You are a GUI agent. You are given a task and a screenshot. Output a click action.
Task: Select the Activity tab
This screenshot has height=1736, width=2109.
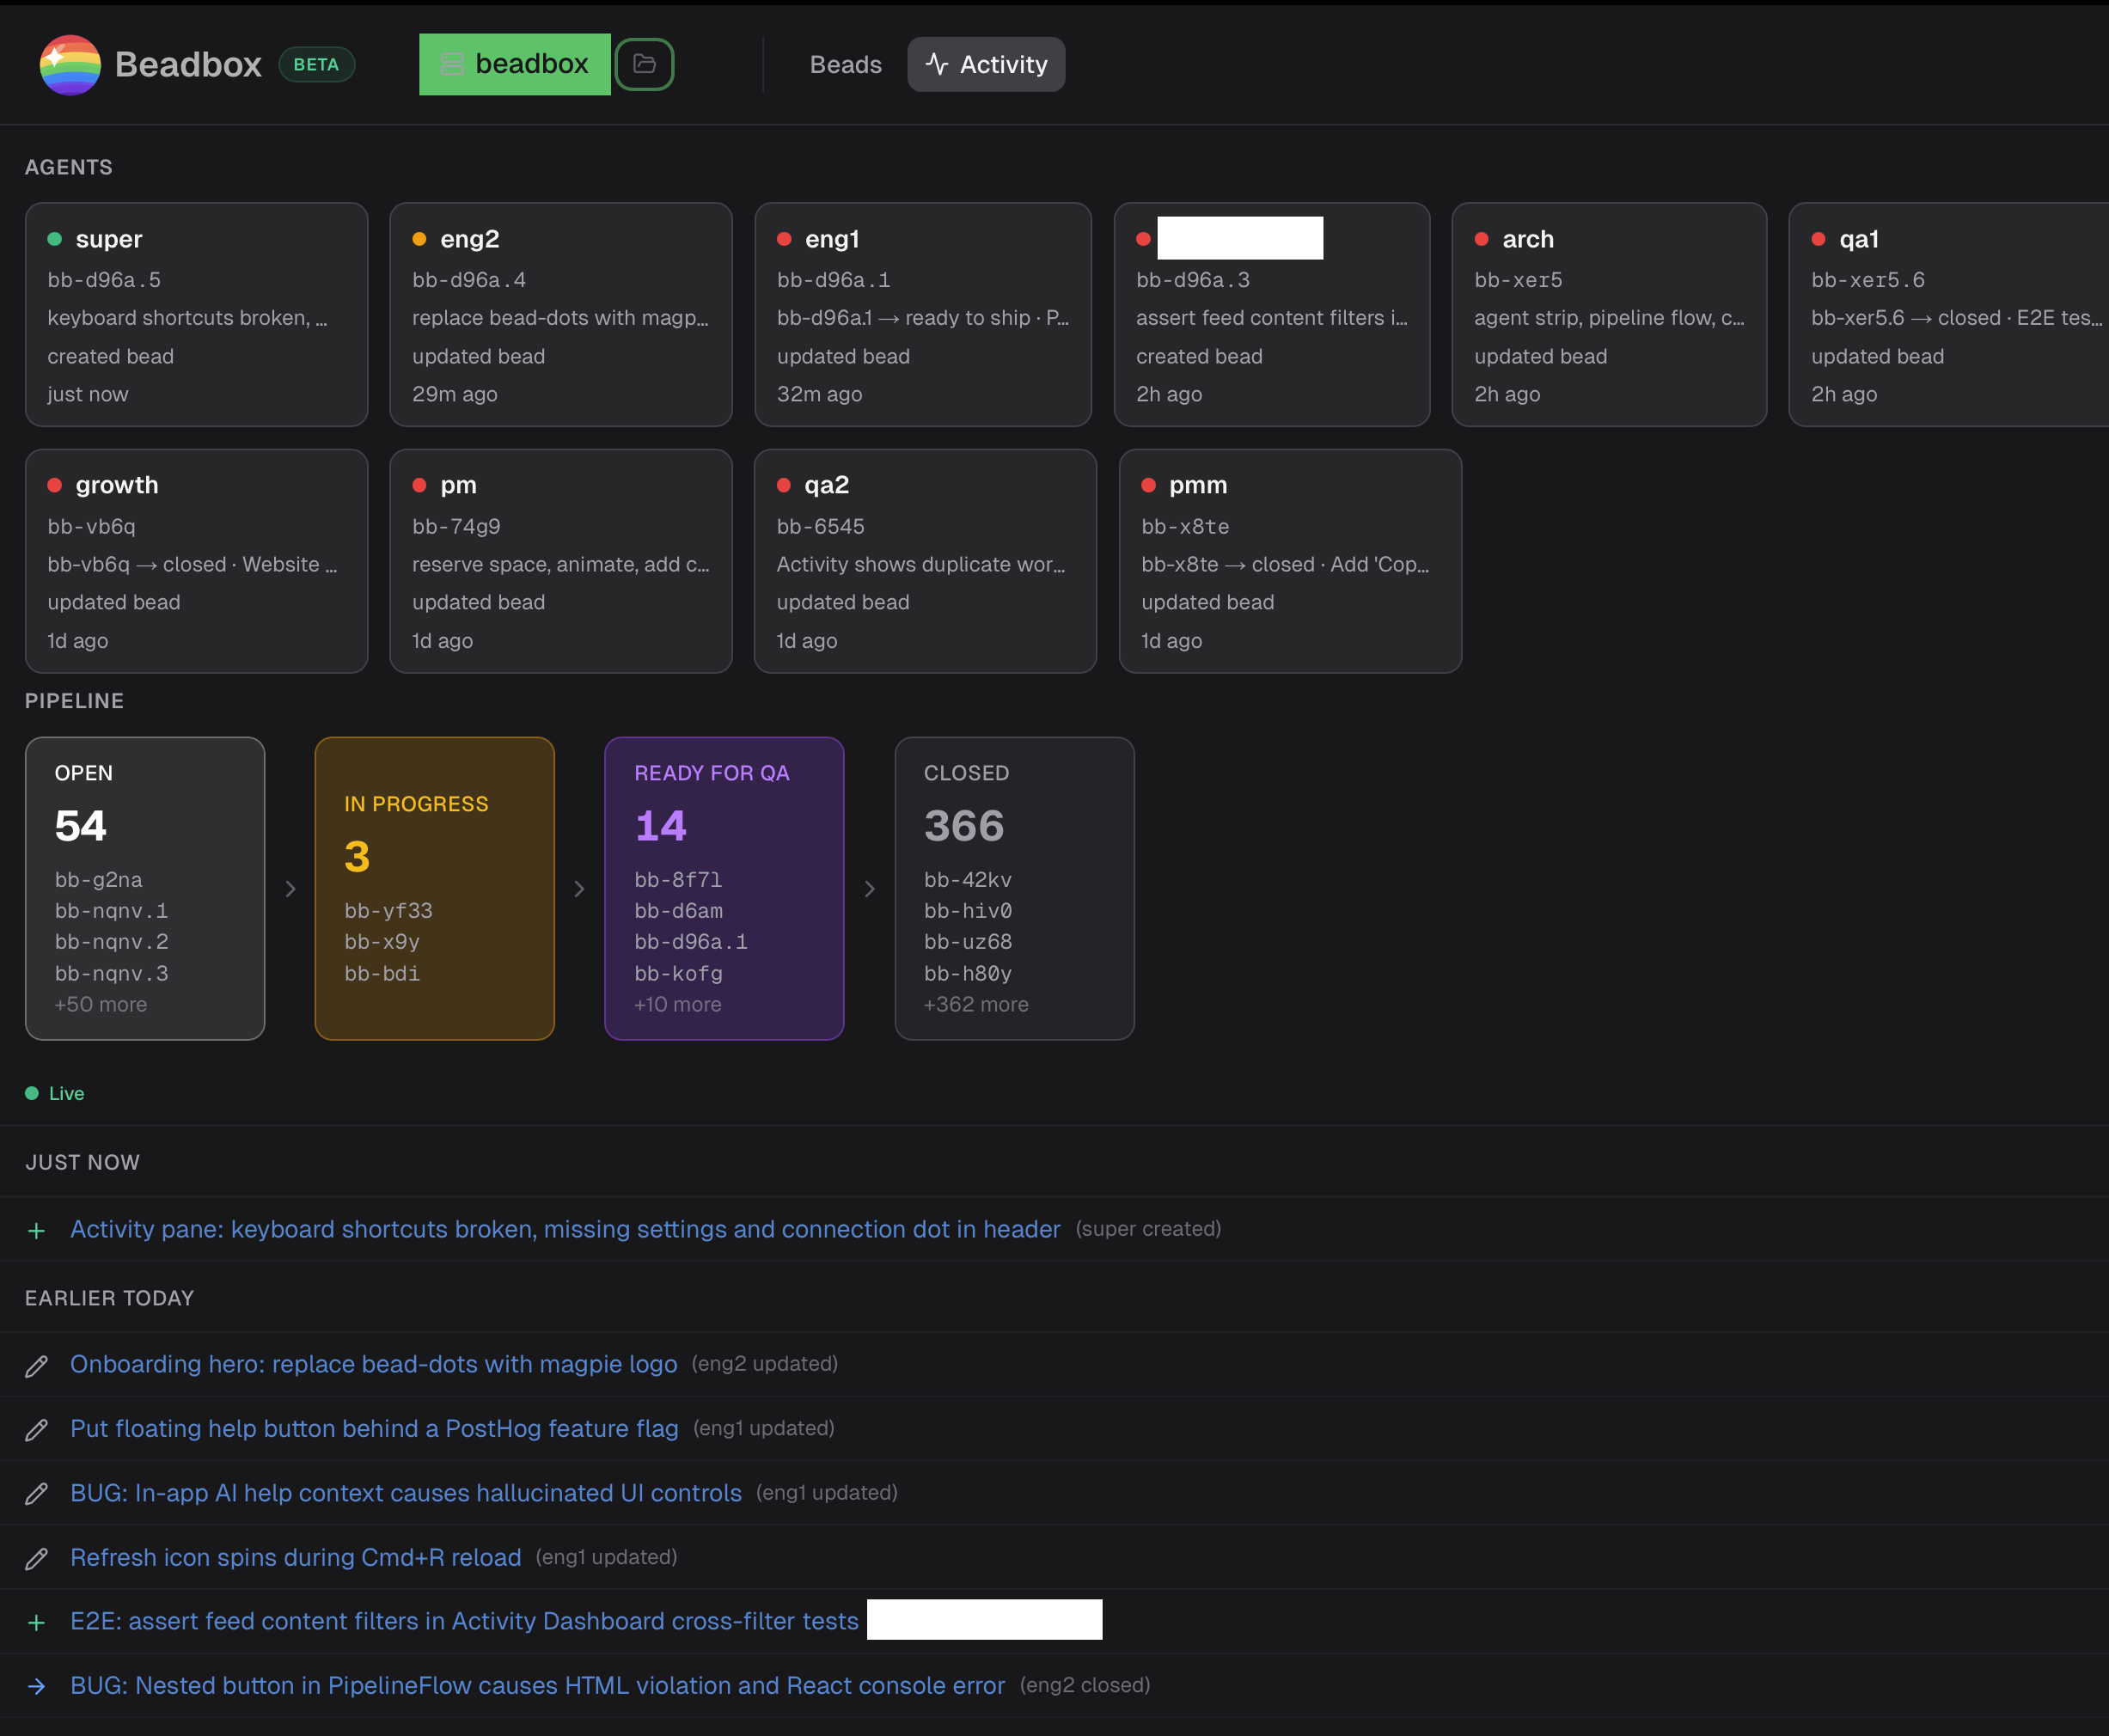[x=985, y=64]
